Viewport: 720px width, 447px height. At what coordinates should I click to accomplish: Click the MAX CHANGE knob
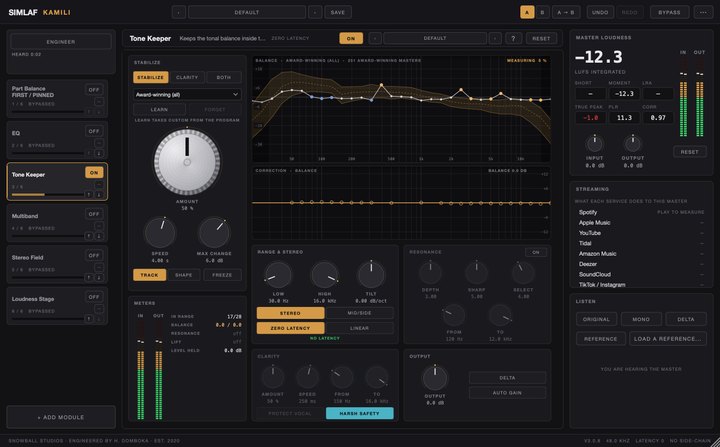coord(214,233)
